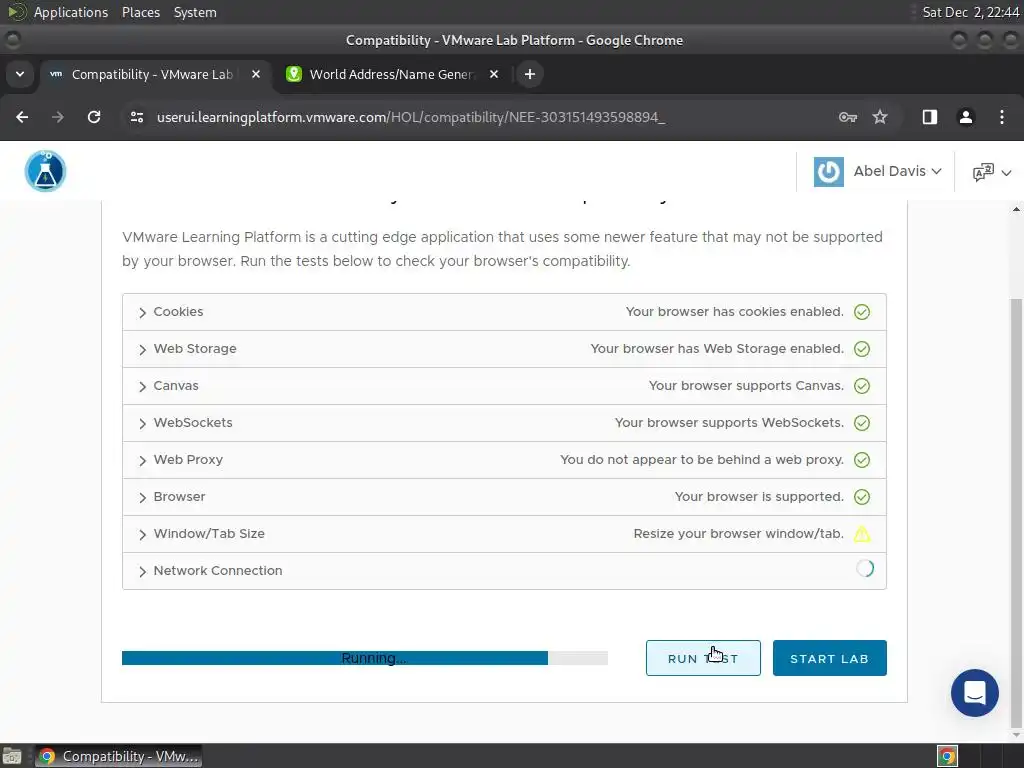Image resolution: width=1024 pixels, height=768 pixels.
Task: Close the World Address/Name Generator tab
Action: click(494, 74)
